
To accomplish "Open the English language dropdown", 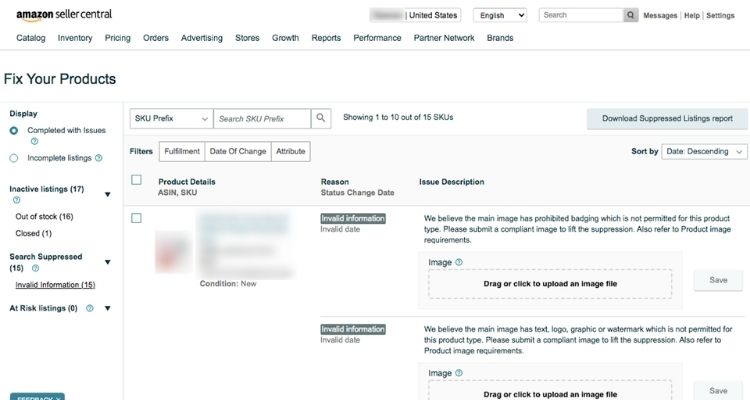I will pos(500,15).
